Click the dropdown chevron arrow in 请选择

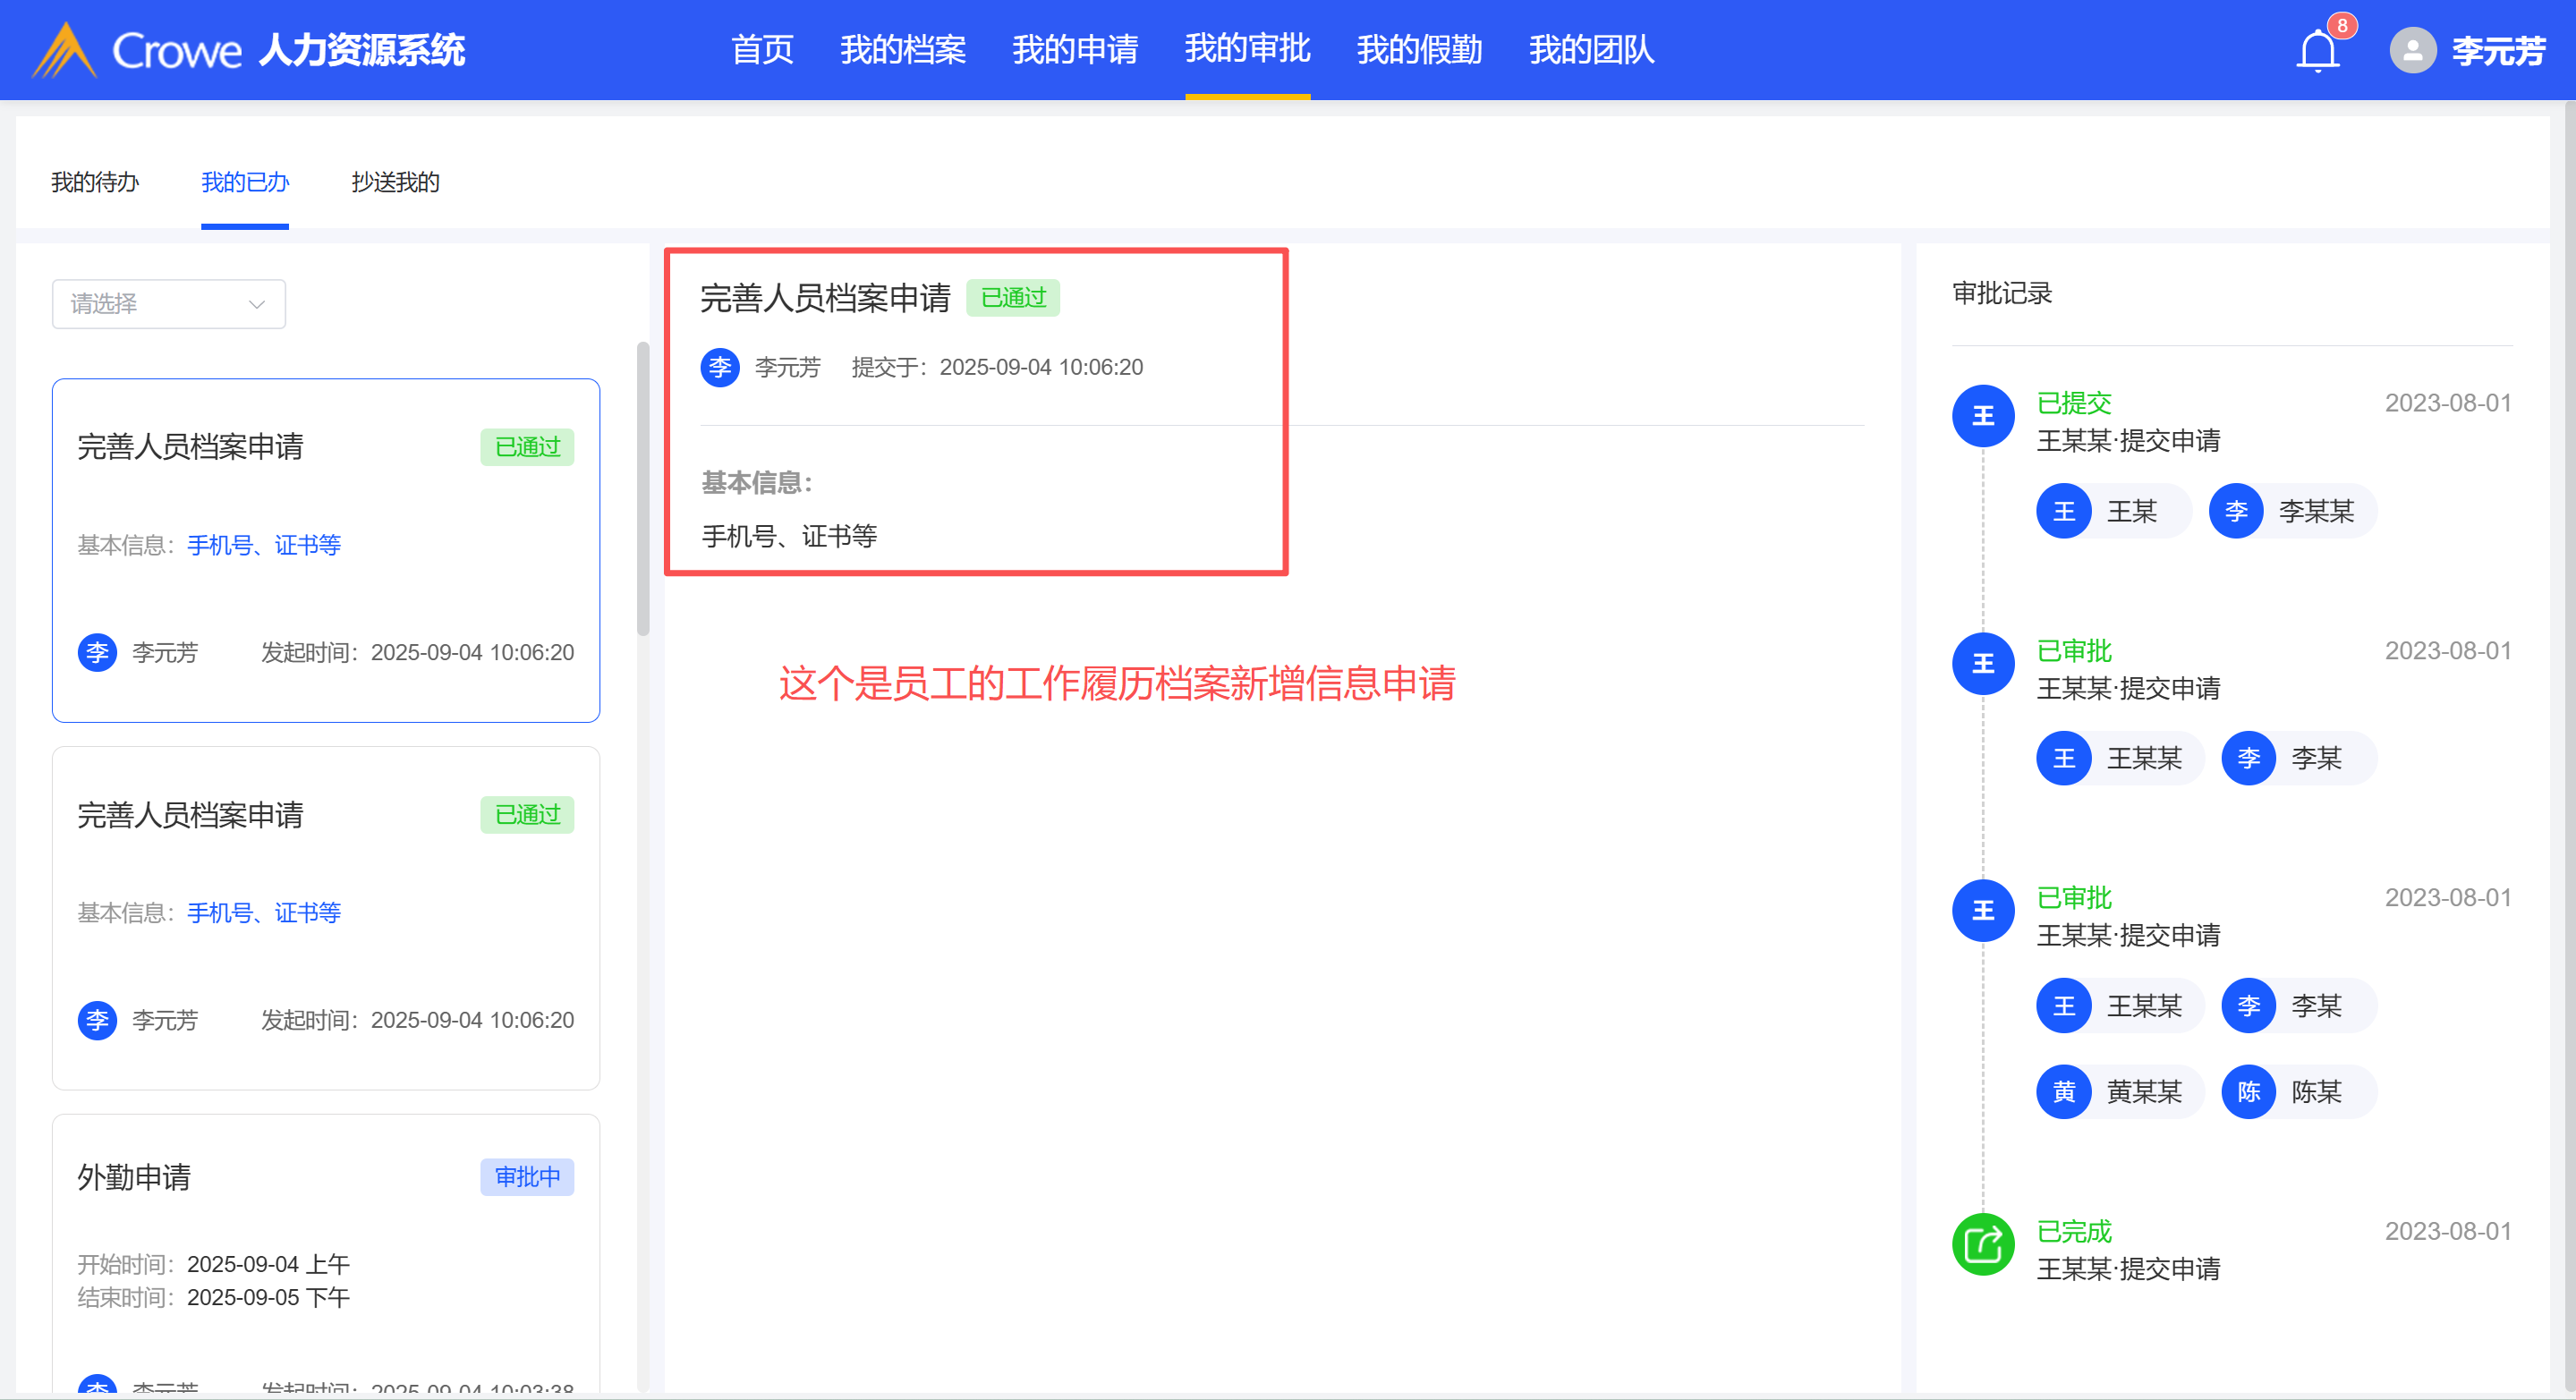pos(257,304)
